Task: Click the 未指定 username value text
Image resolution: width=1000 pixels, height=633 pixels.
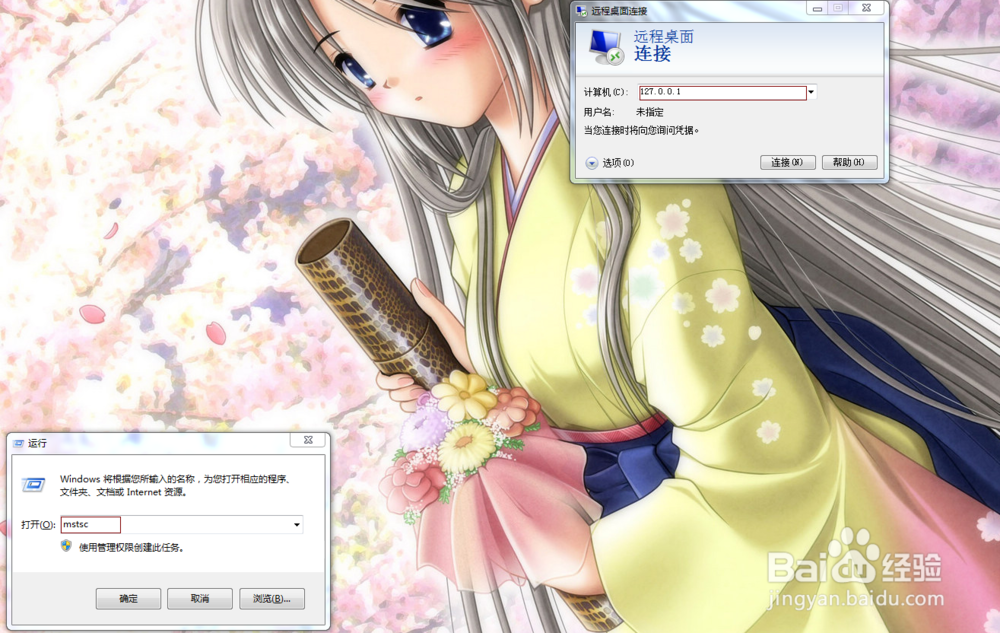Action: click(x=650, y=112)
